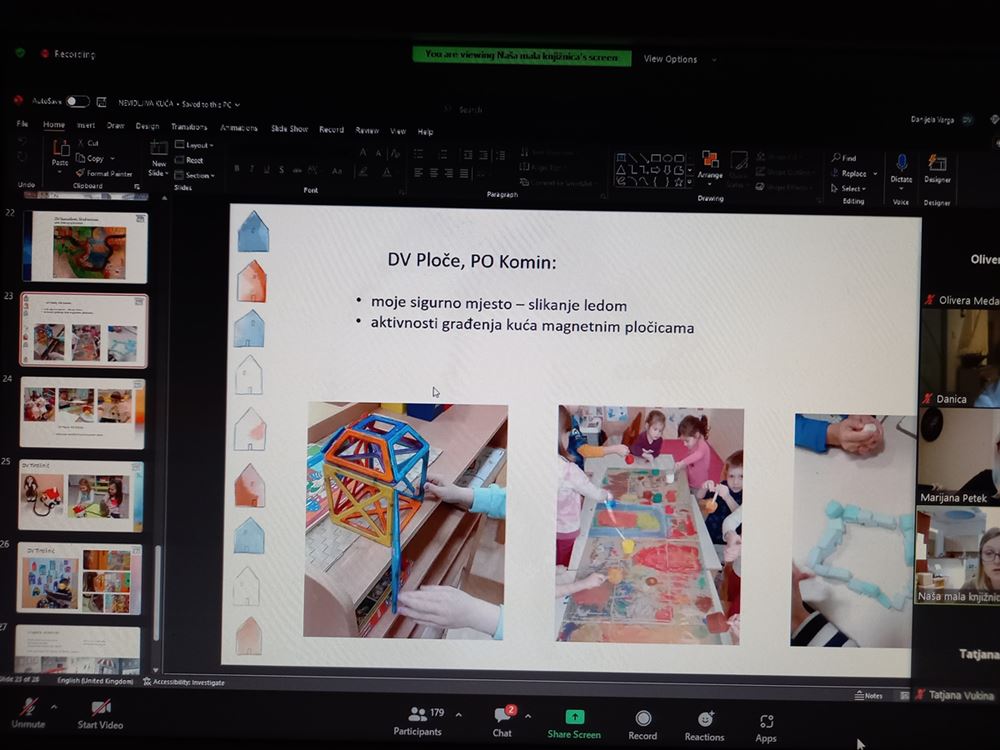Screen dimensions: 1000x750
Task: Select slide 26 thumbnail
Action: pos(79,578)
